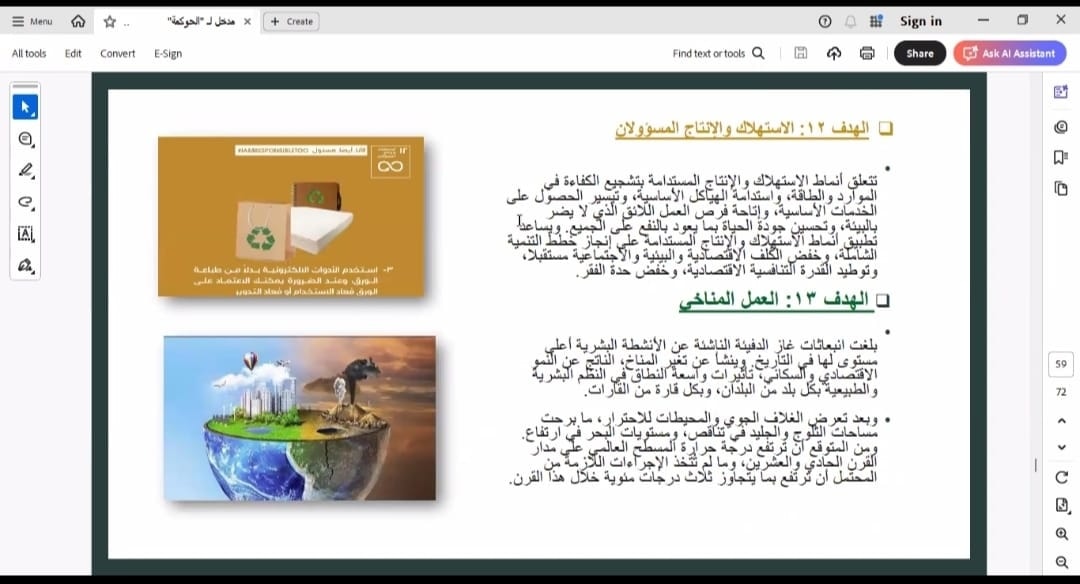This screenshot has width=1080, height=584.
Task: Go to previous page with up chevron
Action: pyautogui.click(x=1061, y=420)
